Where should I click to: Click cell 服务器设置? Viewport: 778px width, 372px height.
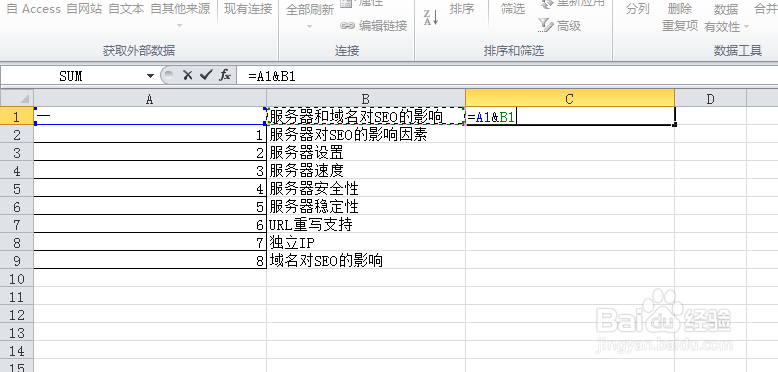pyautogui.click(x=366, y=152)
